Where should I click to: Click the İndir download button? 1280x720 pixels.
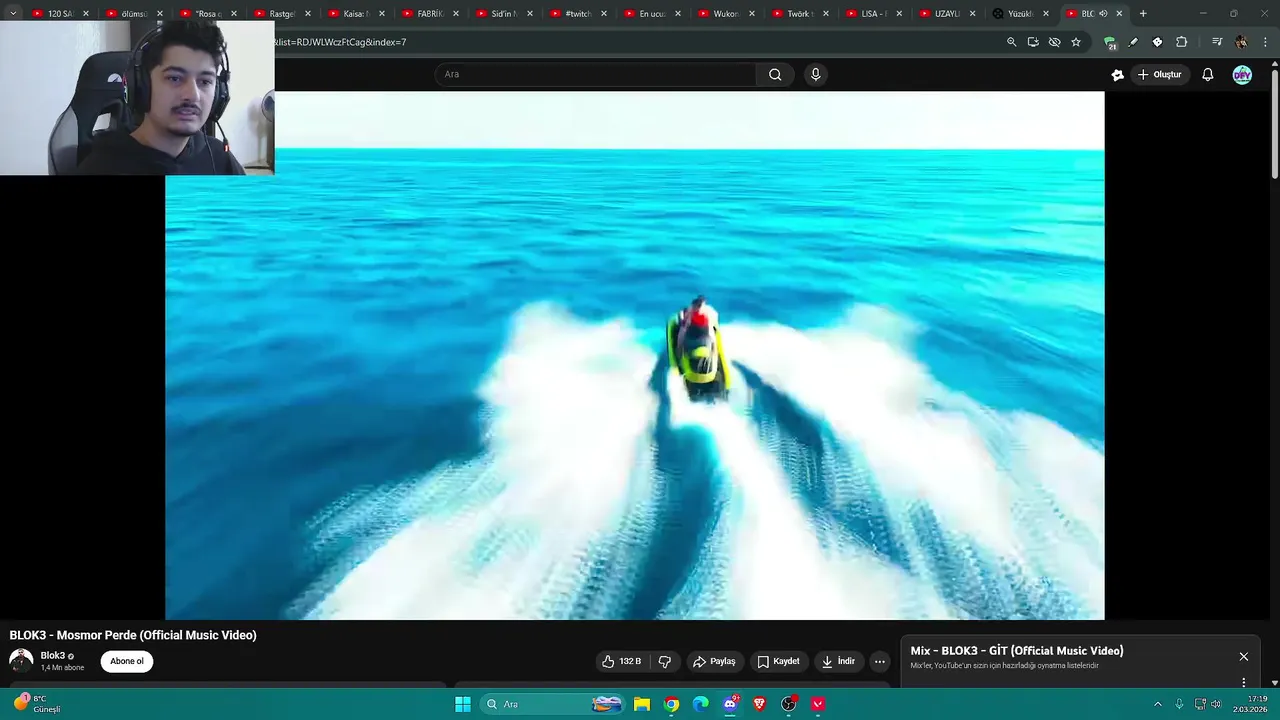point(838,661)
